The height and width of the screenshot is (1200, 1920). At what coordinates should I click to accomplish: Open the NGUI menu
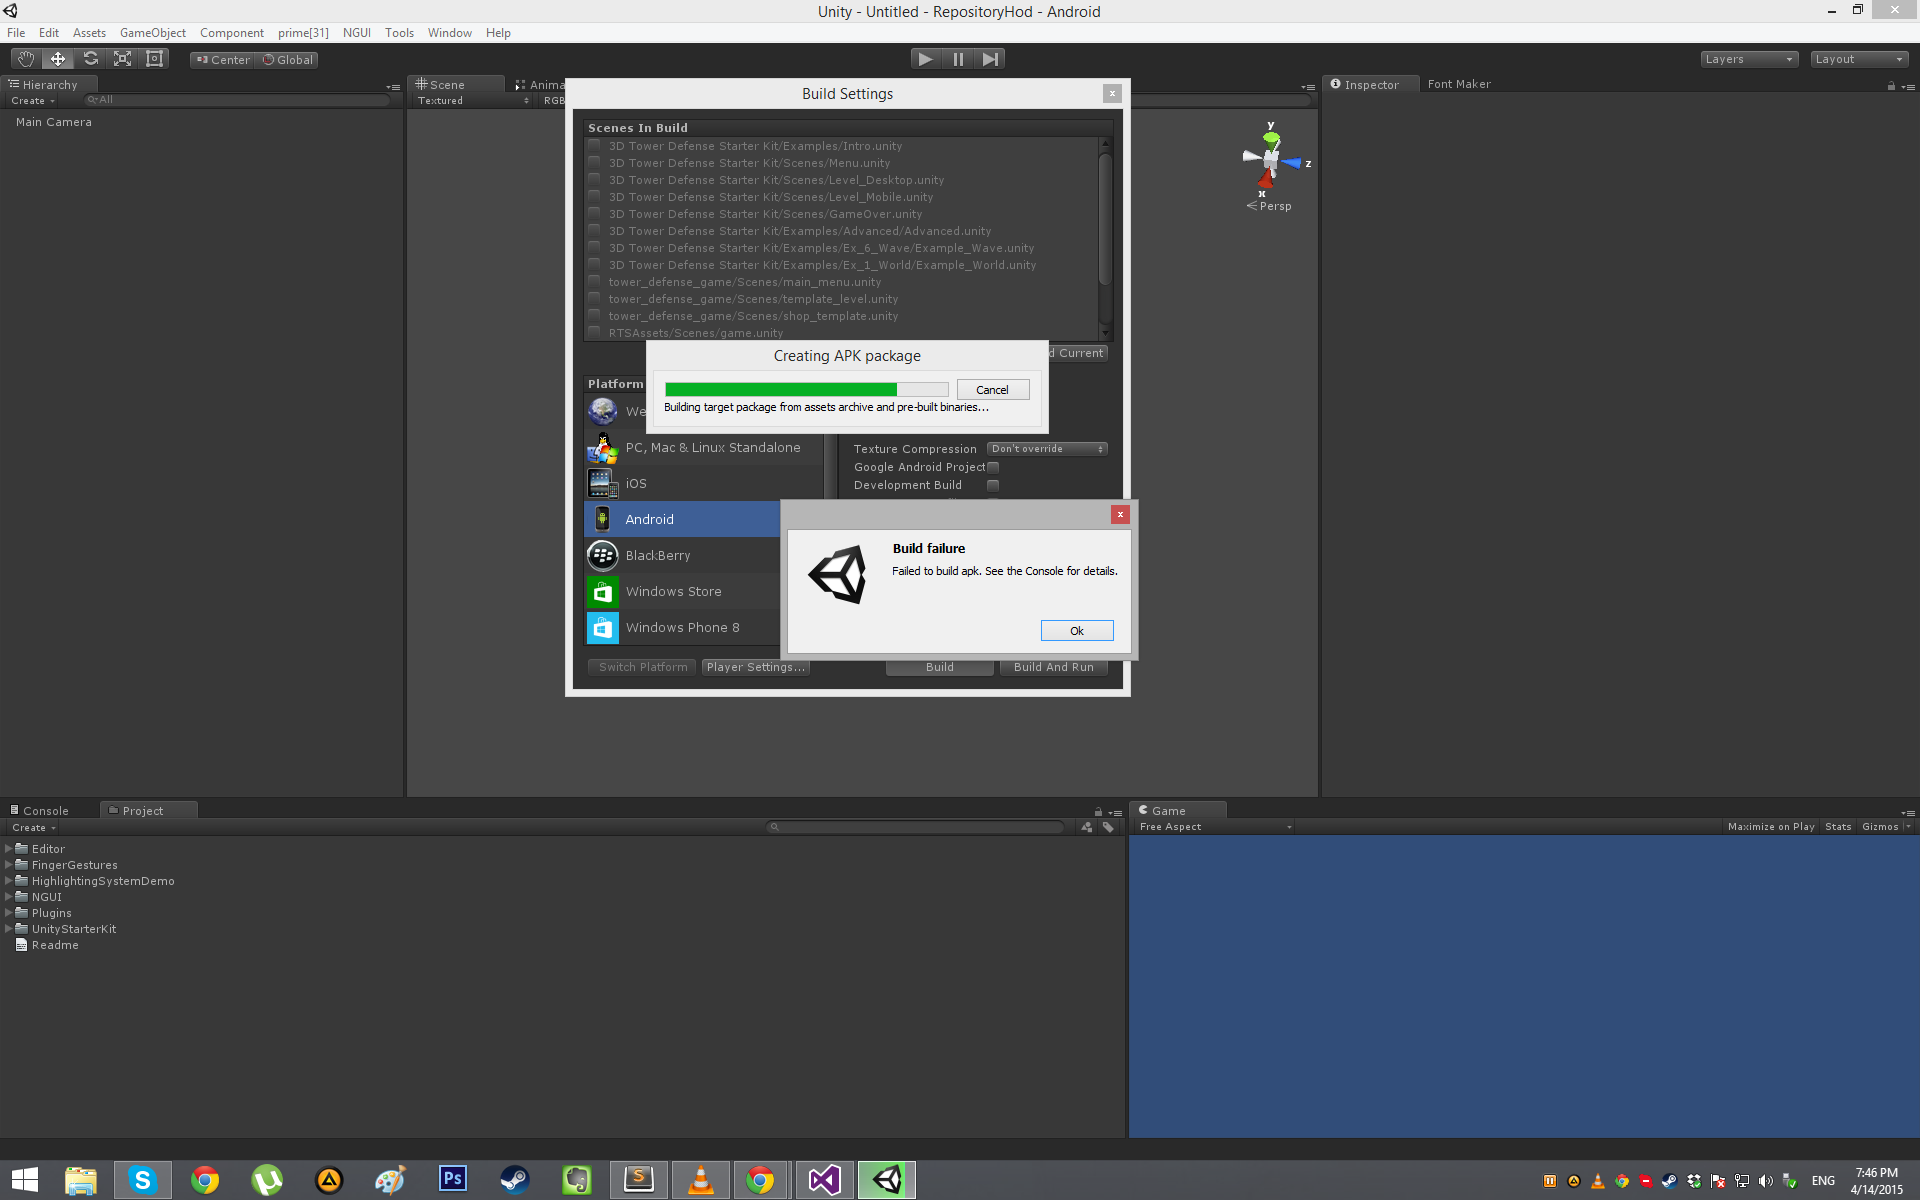[x=357, y=33]
